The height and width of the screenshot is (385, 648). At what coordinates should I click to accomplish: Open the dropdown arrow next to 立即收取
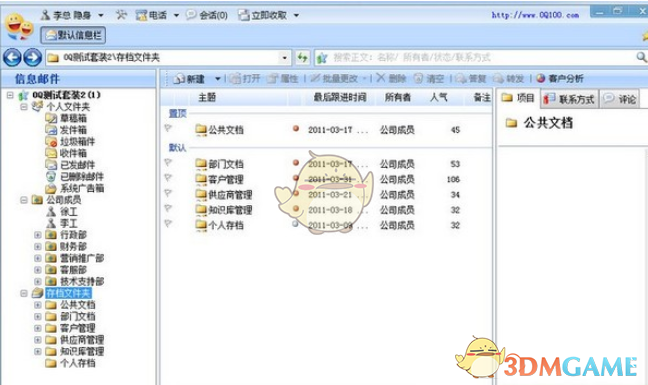[296, 16]
